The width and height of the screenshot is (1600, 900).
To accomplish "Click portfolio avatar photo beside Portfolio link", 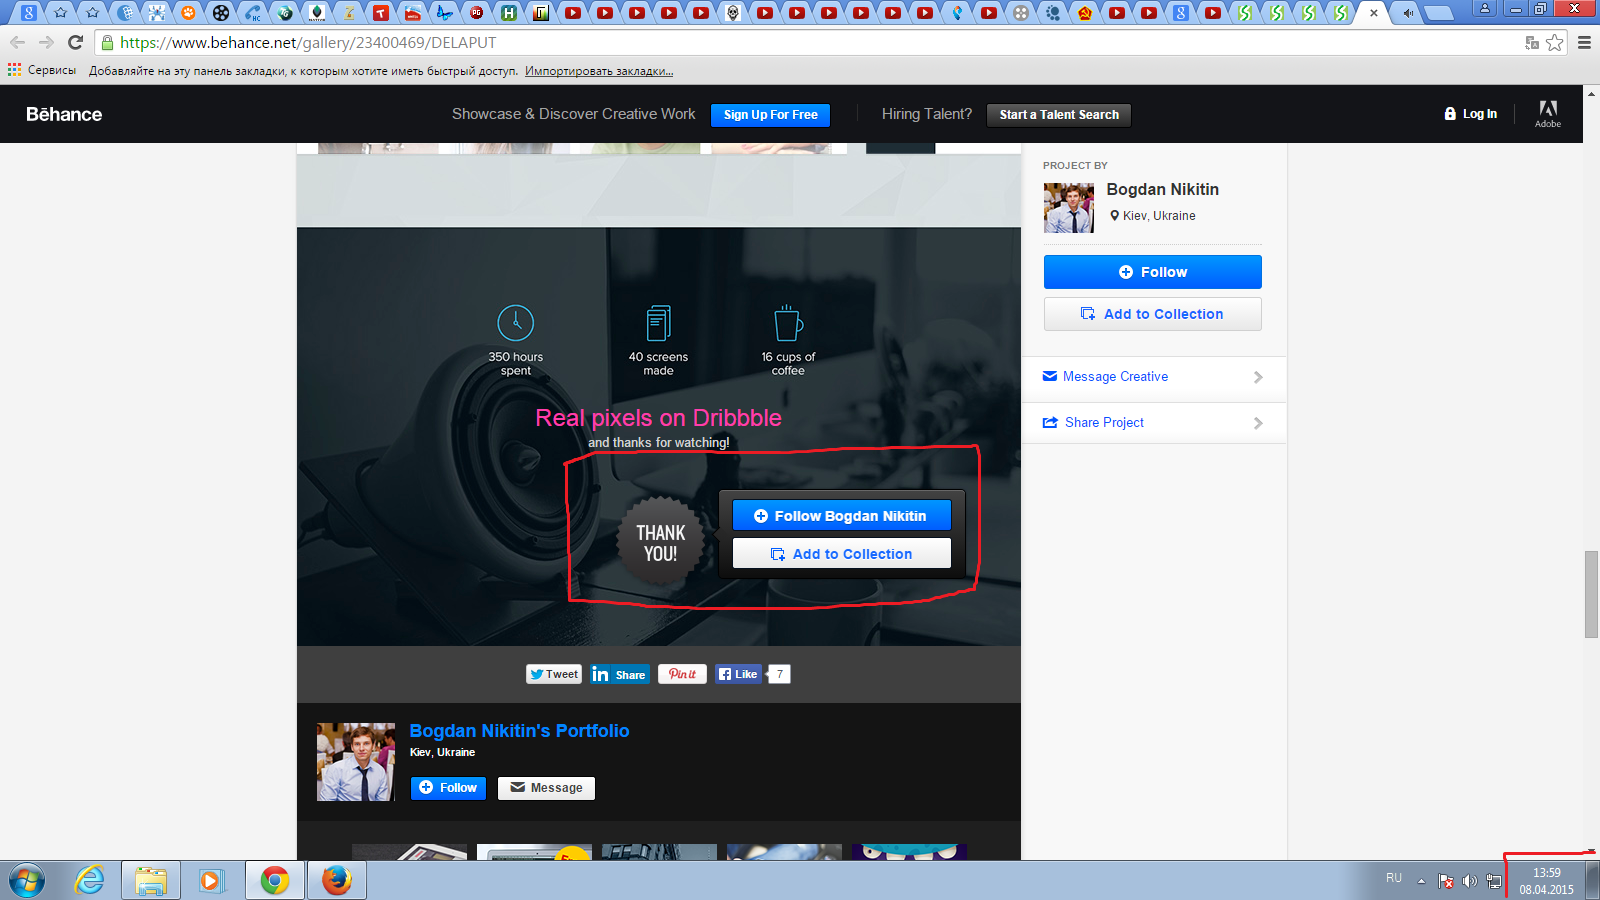I will (x=356, y=762).
